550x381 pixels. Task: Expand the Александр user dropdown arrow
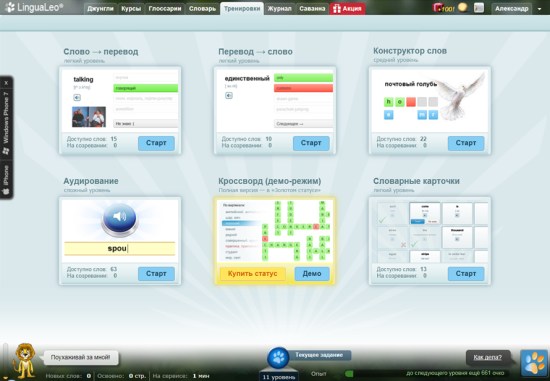click(539, 9)
